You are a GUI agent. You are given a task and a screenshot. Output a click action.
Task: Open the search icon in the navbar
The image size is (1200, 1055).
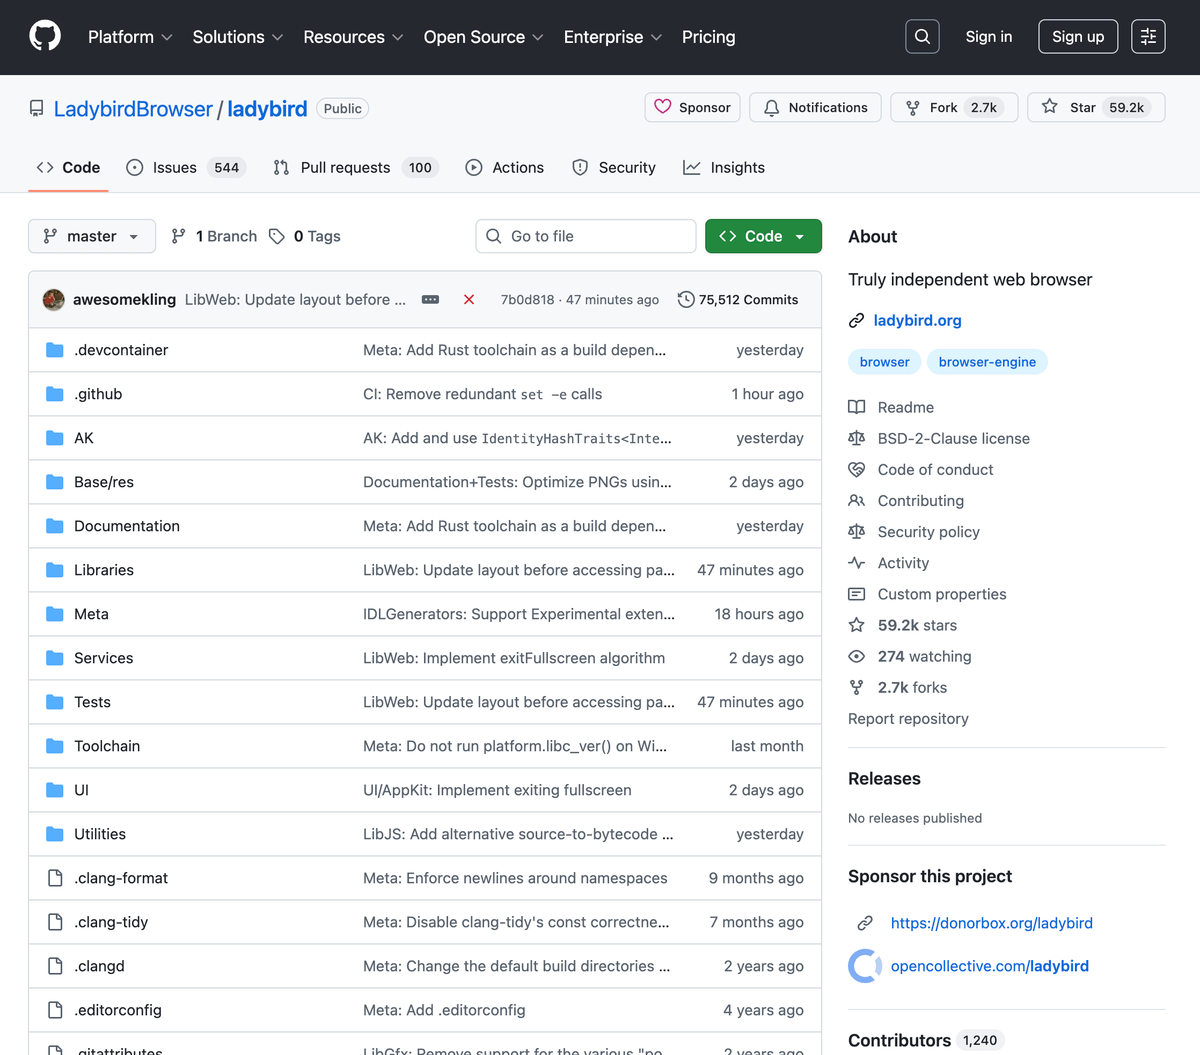(x=921, y=36)
